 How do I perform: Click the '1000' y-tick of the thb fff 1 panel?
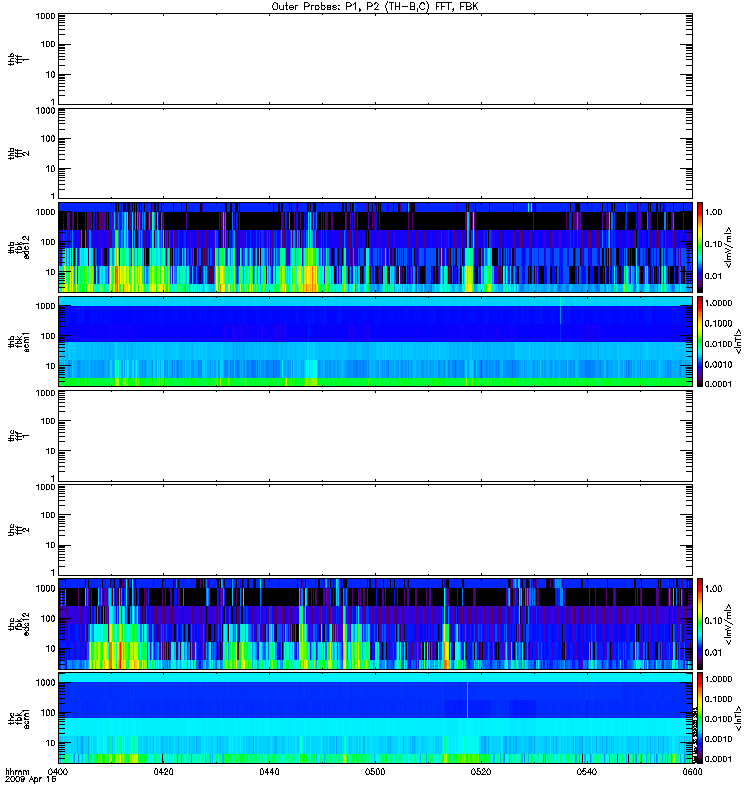tap(45, 16)
